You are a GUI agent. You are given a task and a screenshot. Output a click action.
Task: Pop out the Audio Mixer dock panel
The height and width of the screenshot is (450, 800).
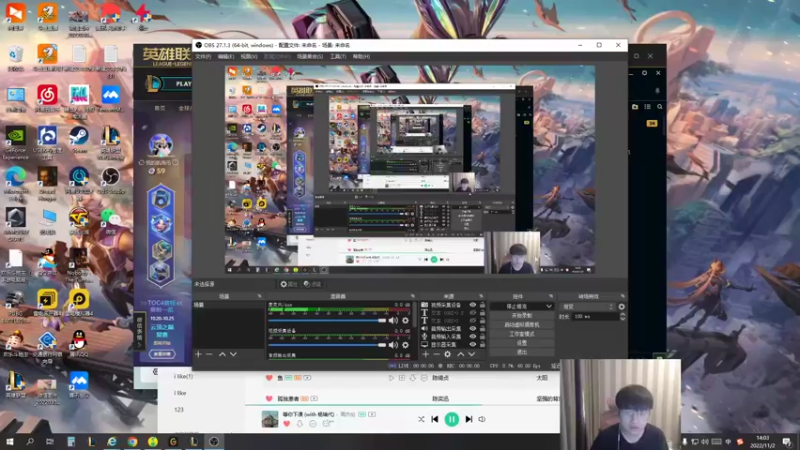coord(413,296)
